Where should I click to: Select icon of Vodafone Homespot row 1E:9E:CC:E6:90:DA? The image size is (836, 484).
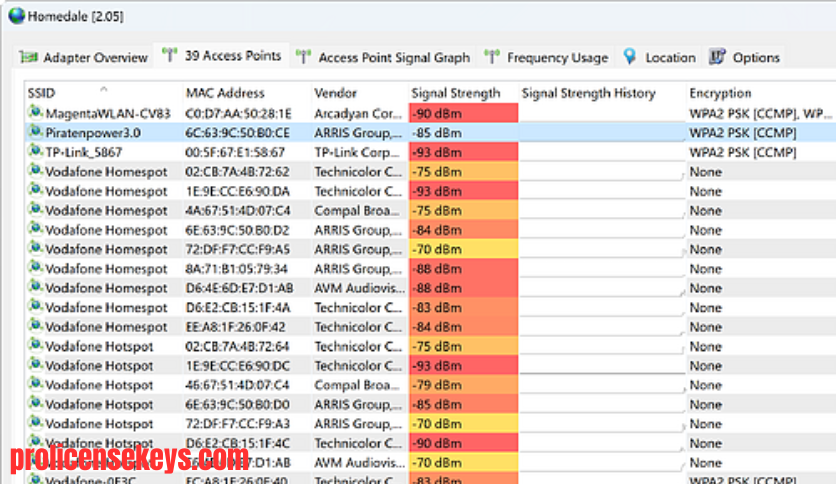pyautogui.click(x=35, y=190)
